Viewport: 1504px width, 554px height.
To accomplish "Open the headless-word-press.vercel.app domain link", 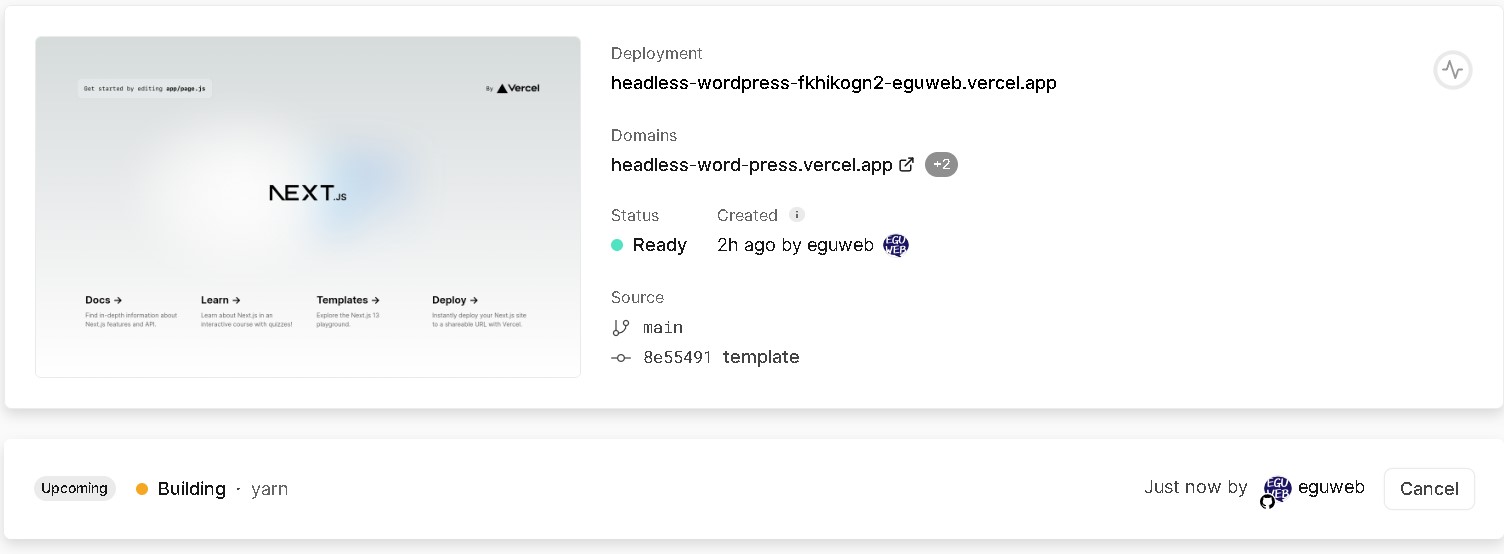I will pyautogui.click(x=751, y=165).
